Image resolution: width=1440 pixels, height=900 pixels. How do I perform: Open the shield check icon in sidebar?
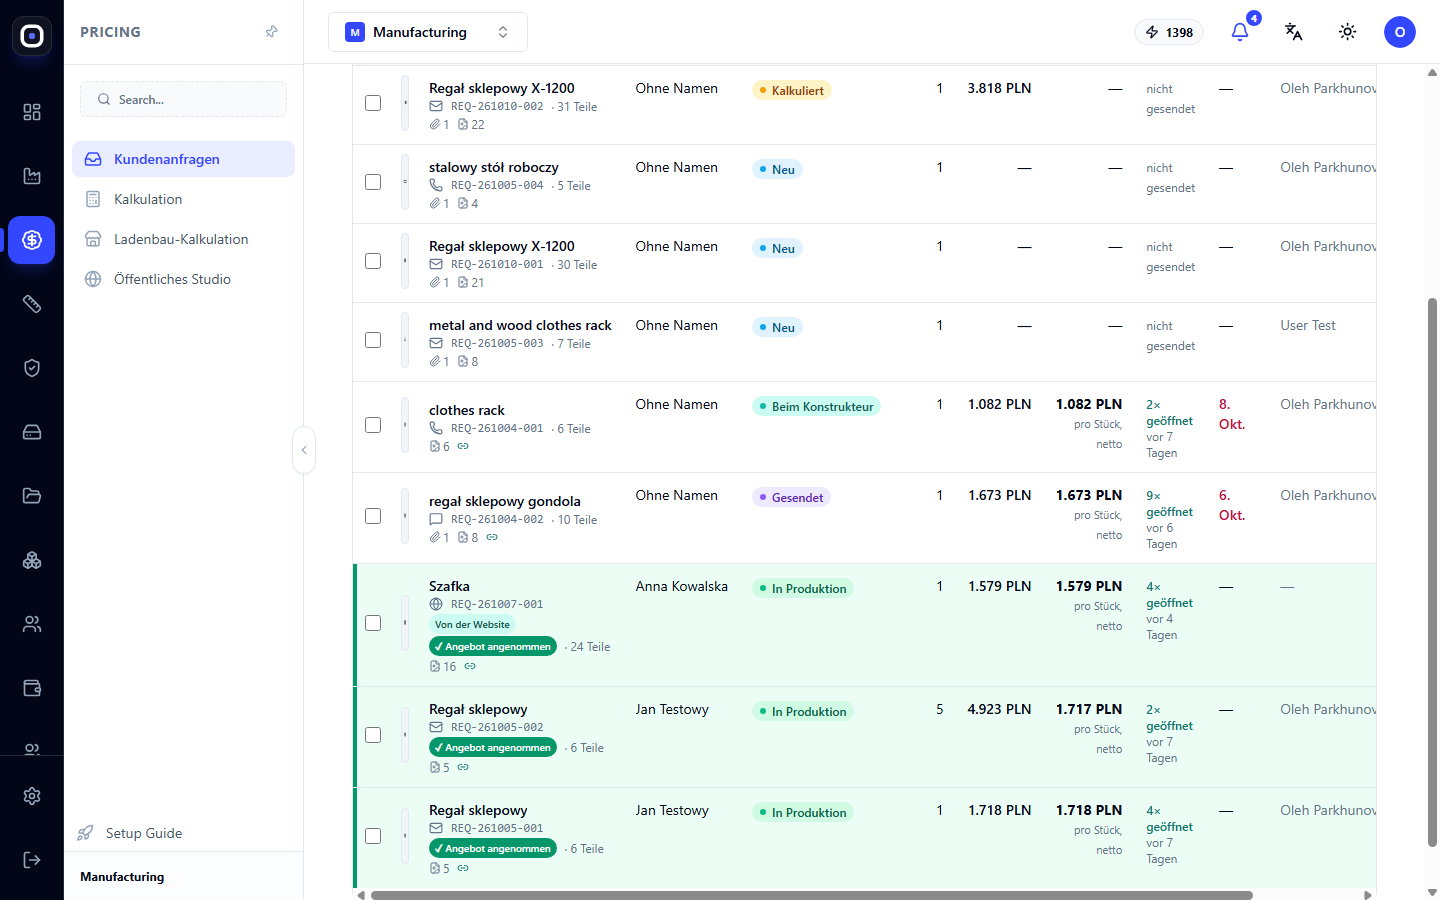pyautogui.click(x=32, y=368)
